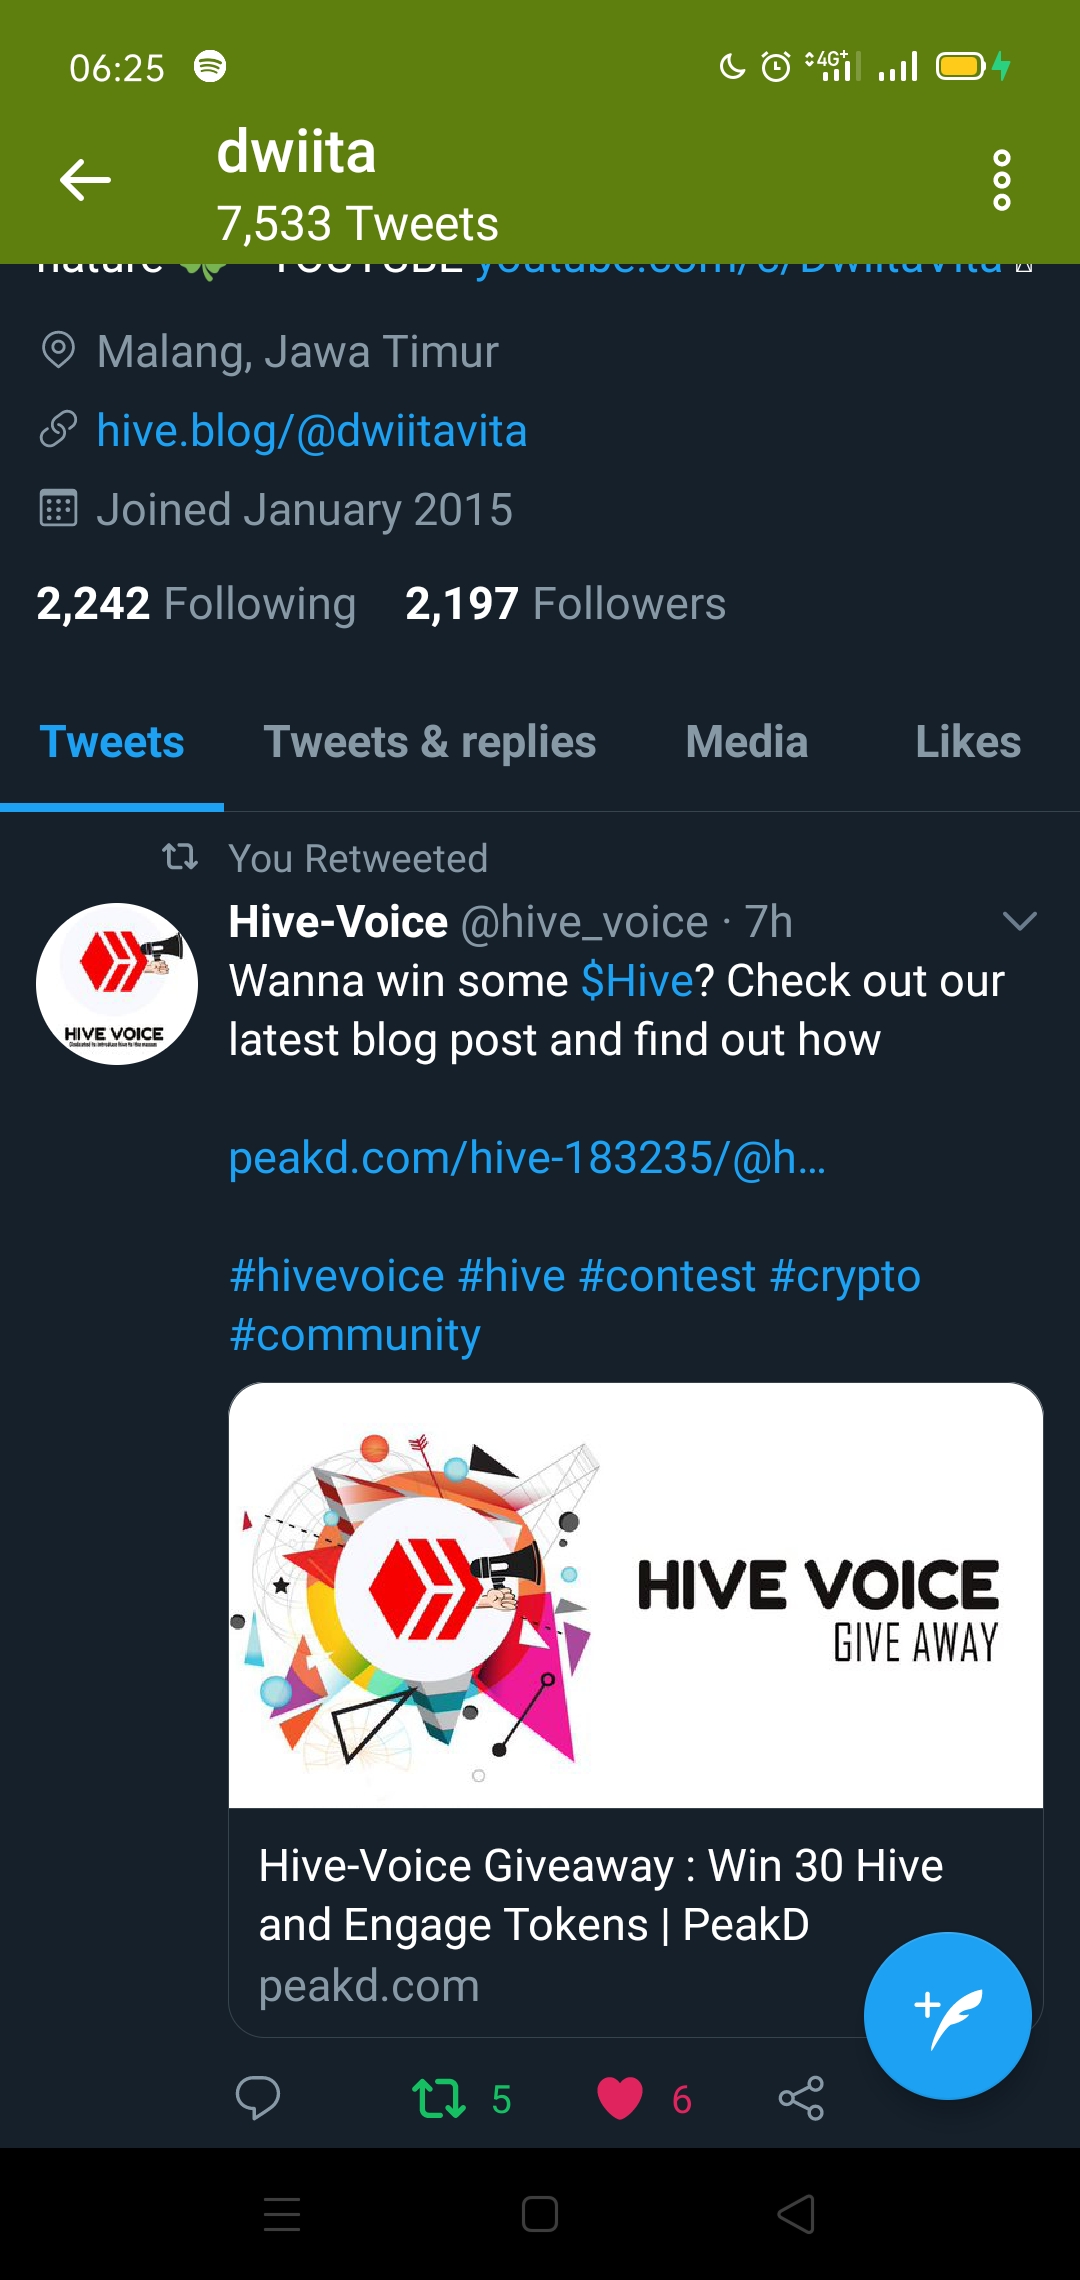Switch to the Media tab
This screenshot has height=2280, width=1080.
(x=747, y=742)
